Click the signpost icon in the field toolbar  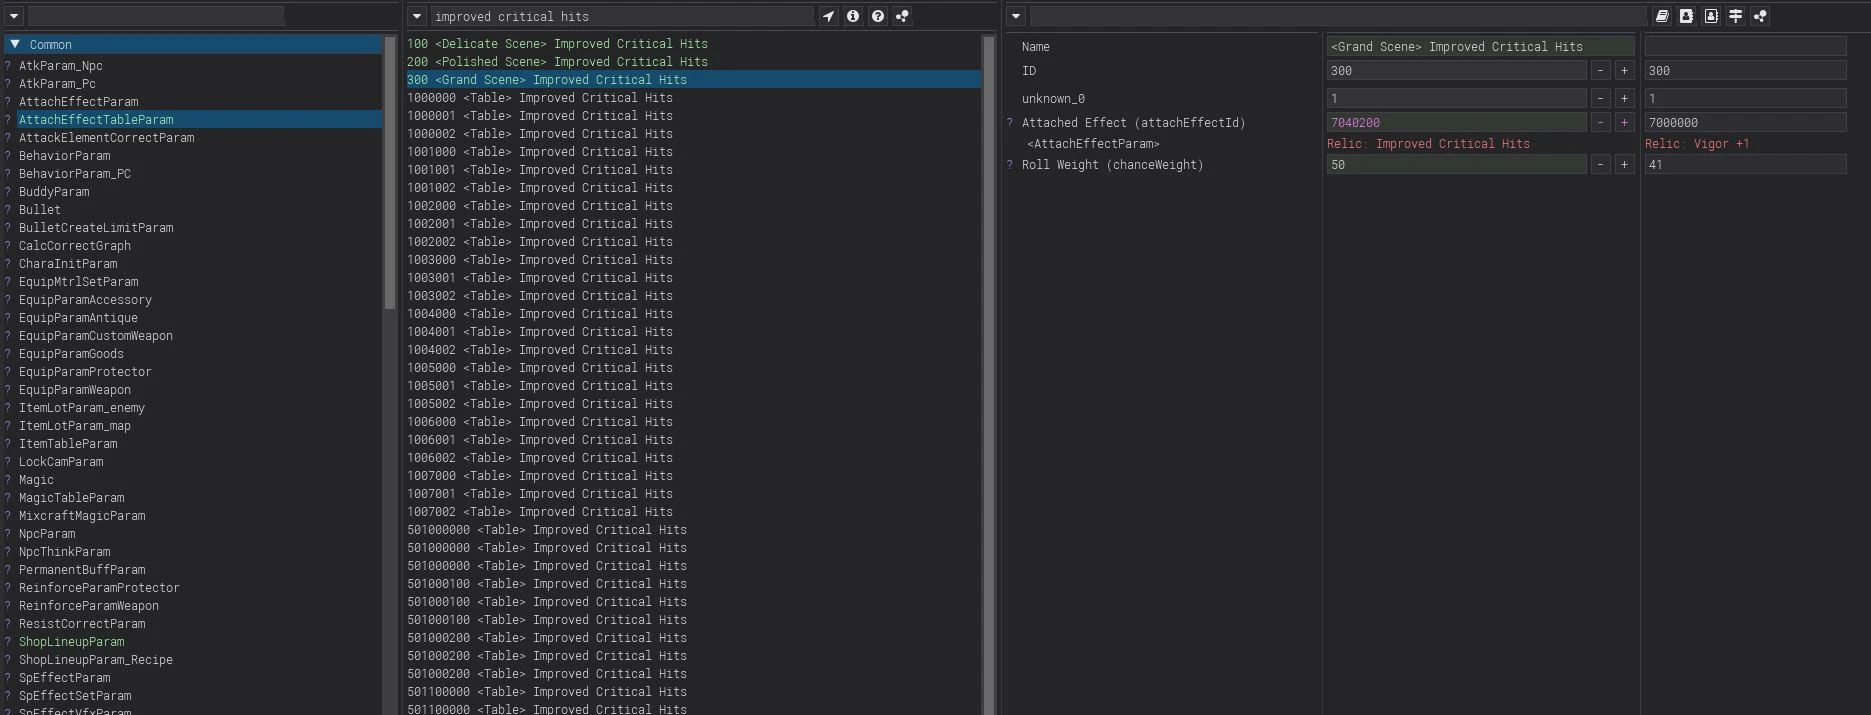pos(1736,16)
